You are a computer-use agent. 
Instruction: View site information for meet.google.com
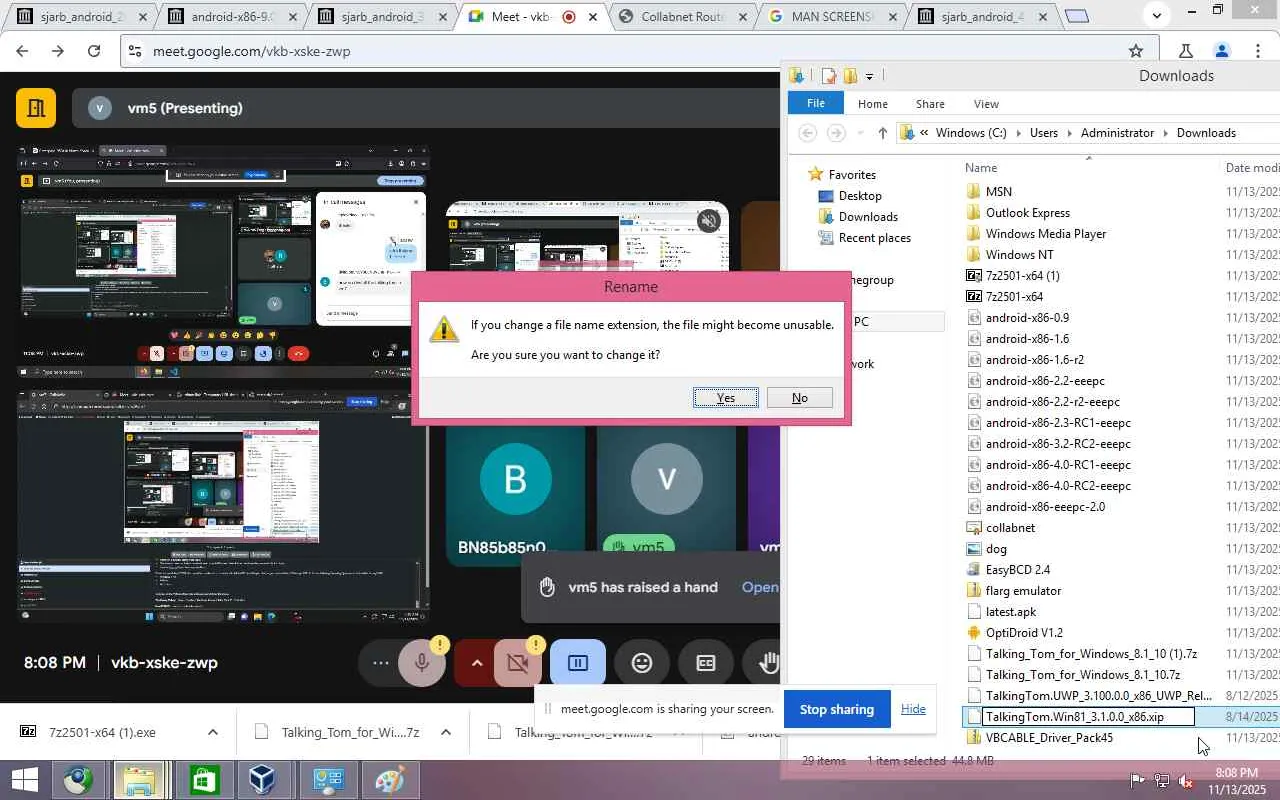pyautogui.click(x=134, y=51)
